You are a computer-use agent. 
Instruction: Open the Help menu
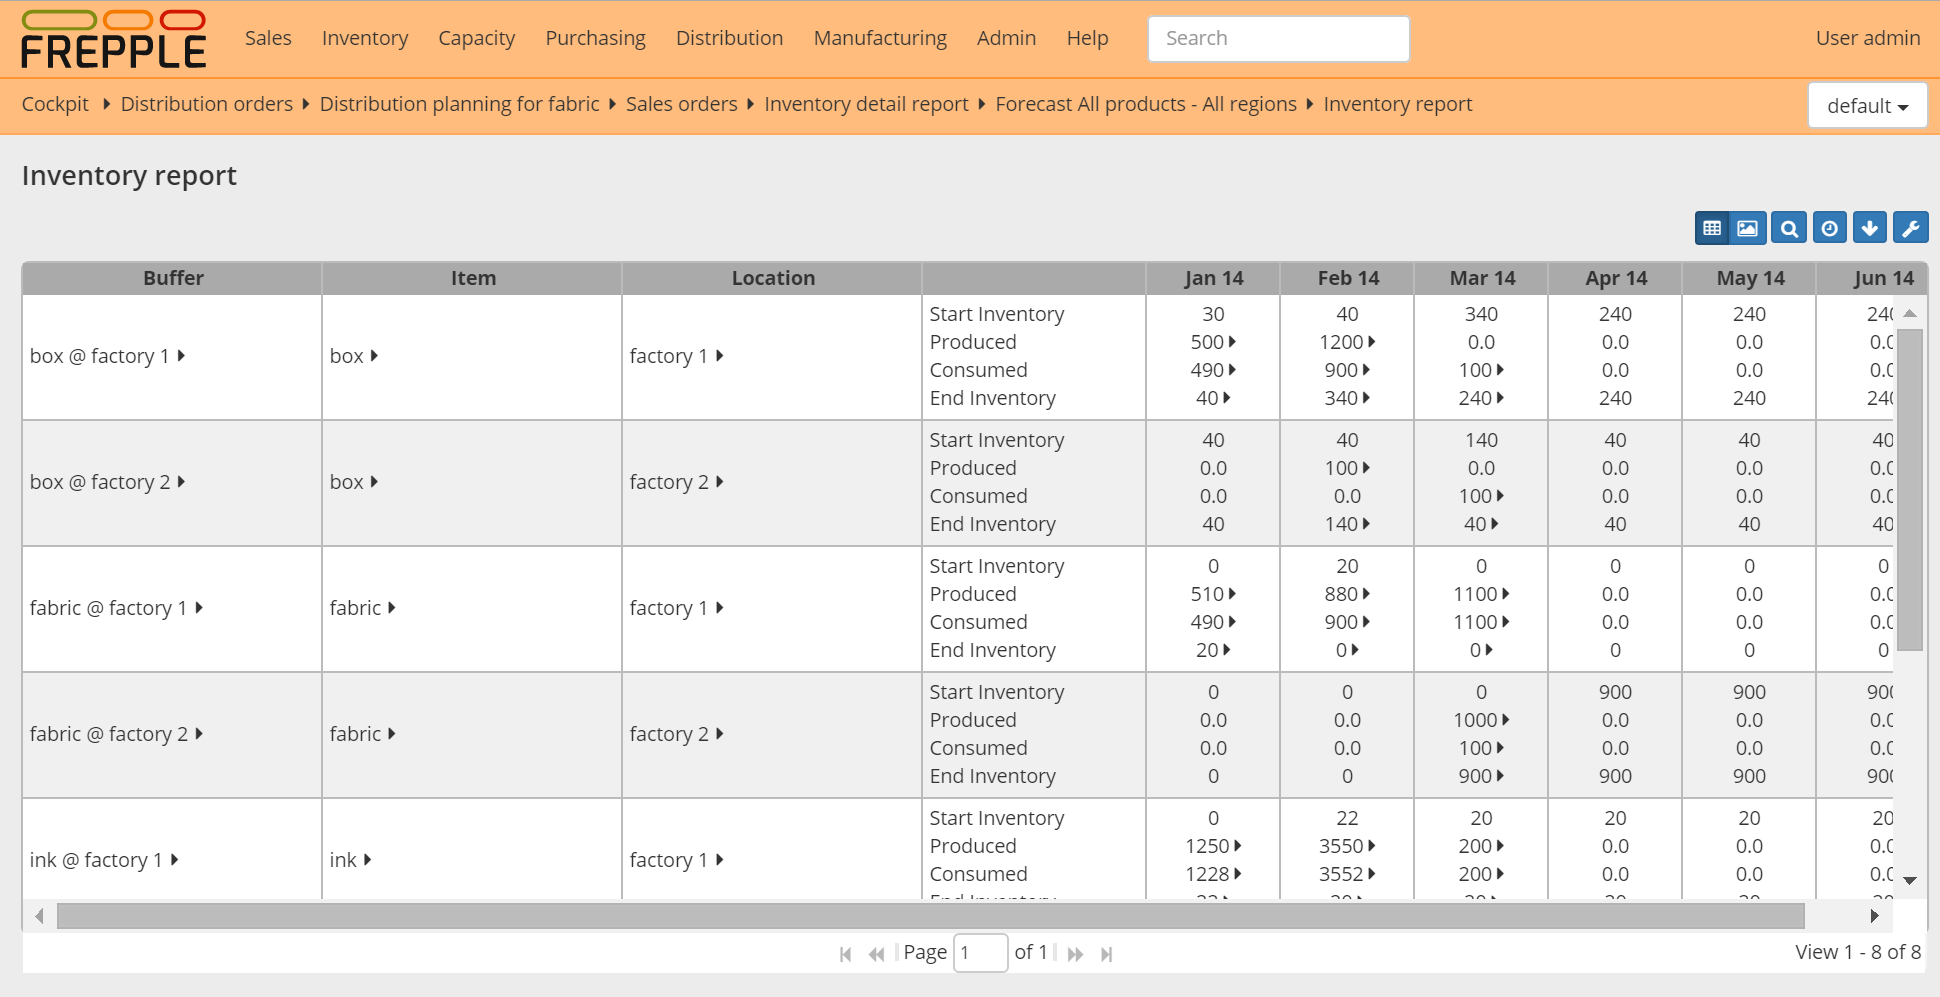1087,38
